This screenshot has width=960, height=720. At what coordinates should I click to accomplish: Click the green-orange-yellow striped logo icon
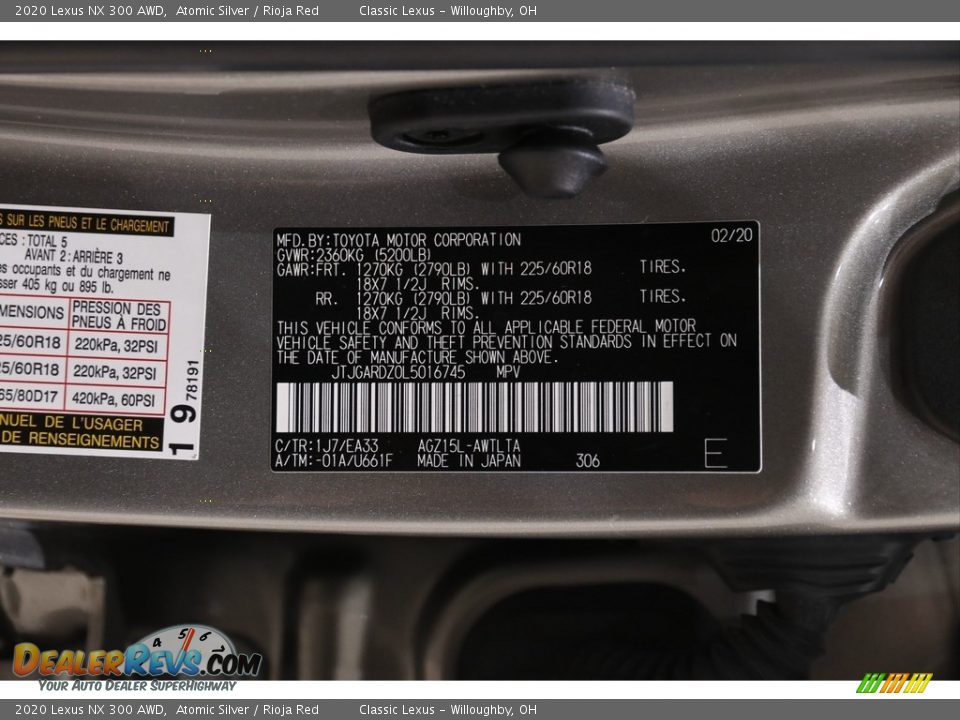pyautogui.click(x=894, y=683)
